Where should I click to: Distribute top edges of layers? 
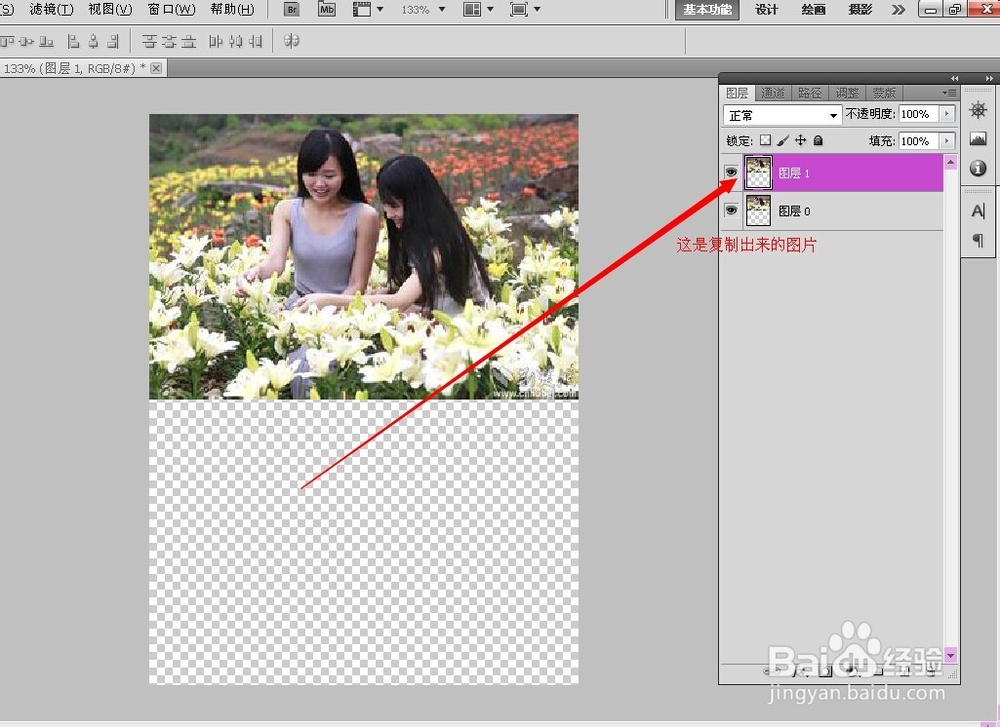point(149,41)
